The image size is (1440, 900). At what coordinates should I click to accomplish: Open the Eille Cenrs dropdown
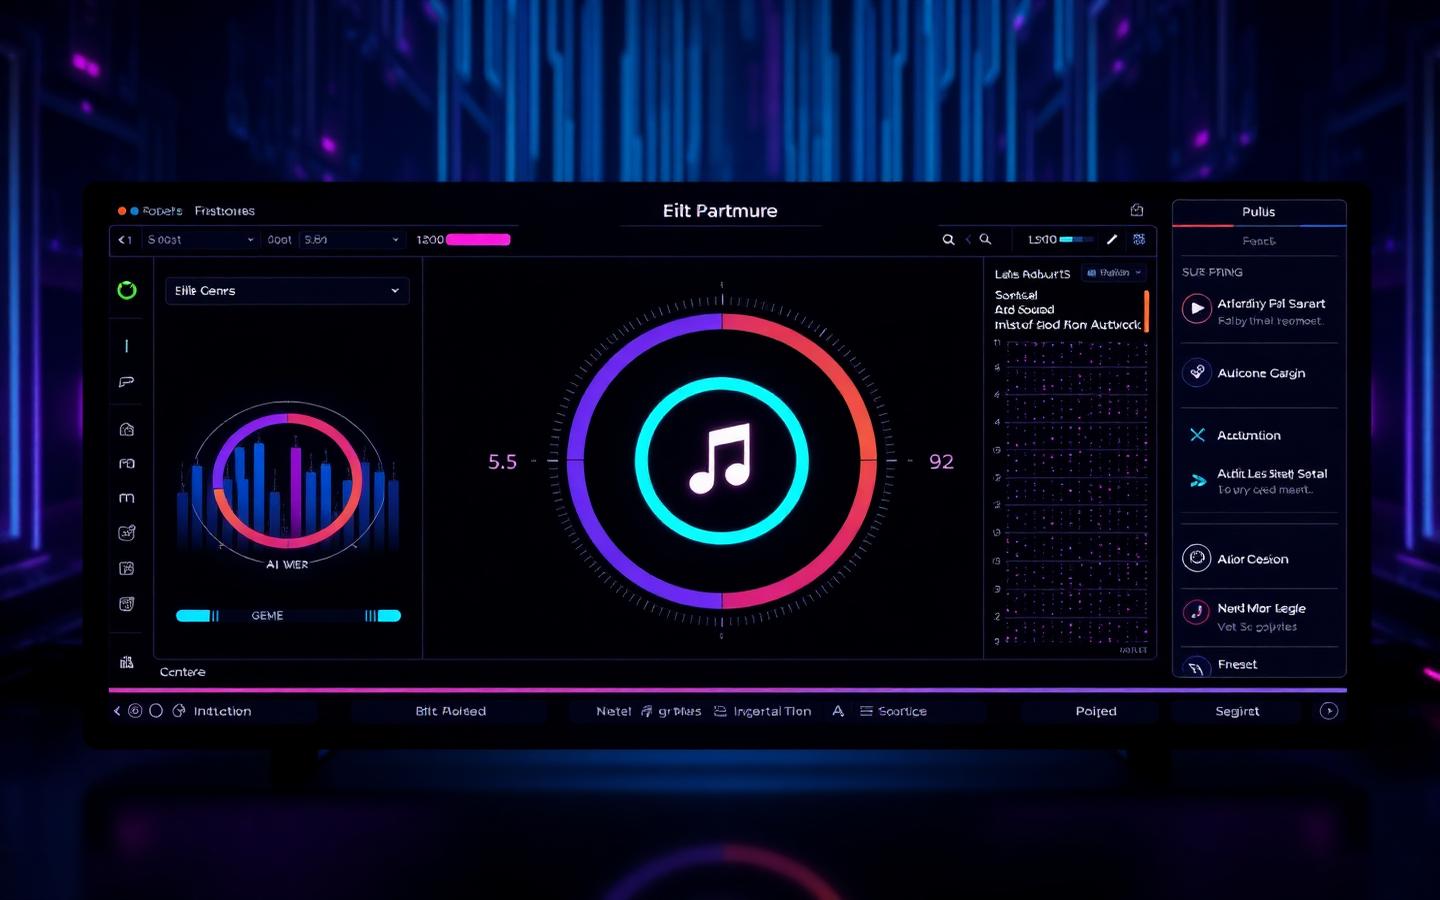click(287, 291)
